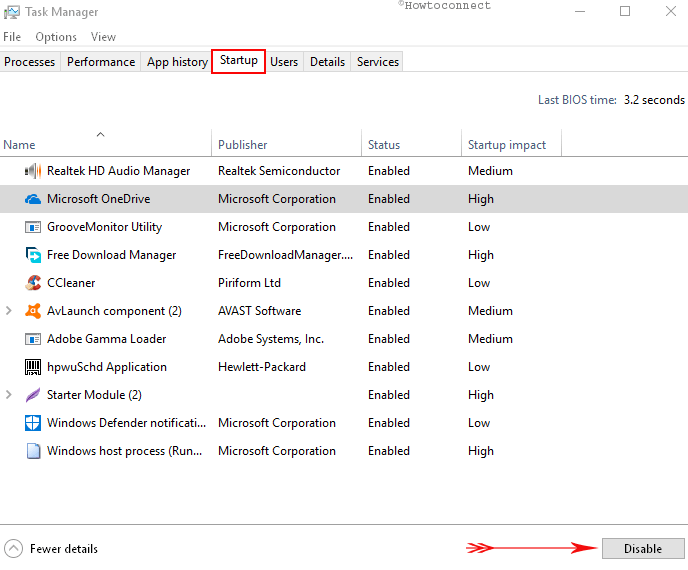Select the Microsoft OneDrive entry name
This screenshot has height=570, width=688.
[99, 199]
